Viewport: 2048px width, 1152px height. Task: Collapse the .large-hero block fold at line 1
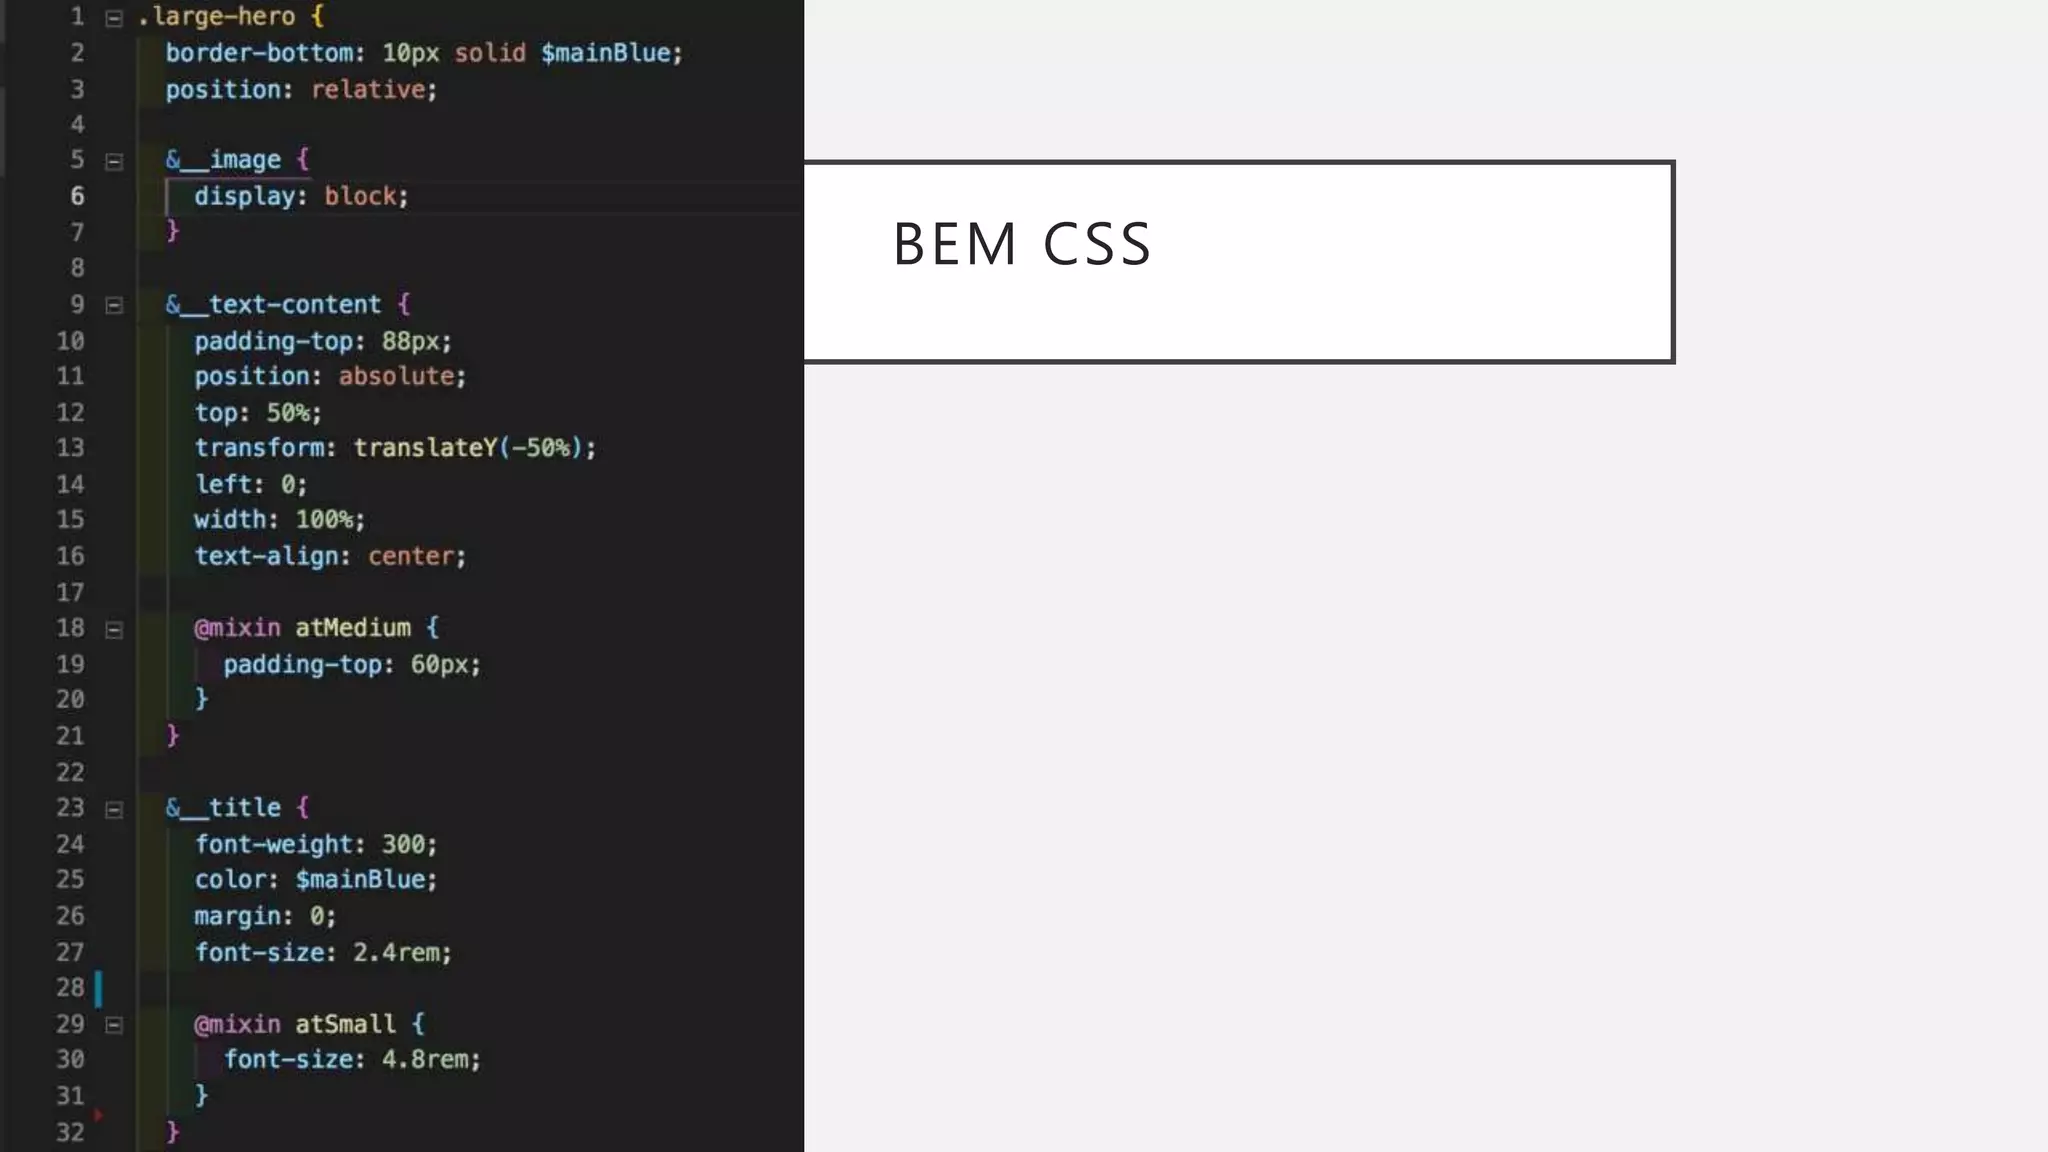point(114,18)
